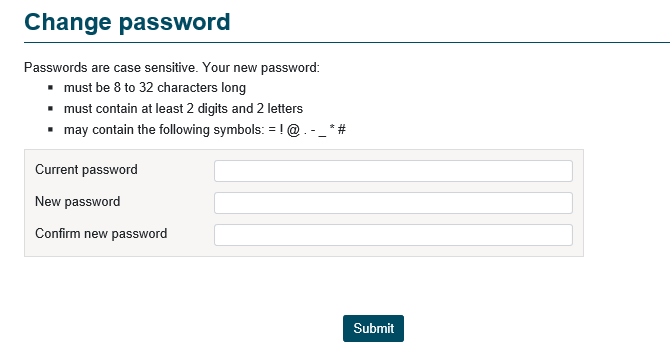Image resolution: width=670 pixels, height=360 pixels.
Task: Click the Change password page heading
Action: click(127, 22)
